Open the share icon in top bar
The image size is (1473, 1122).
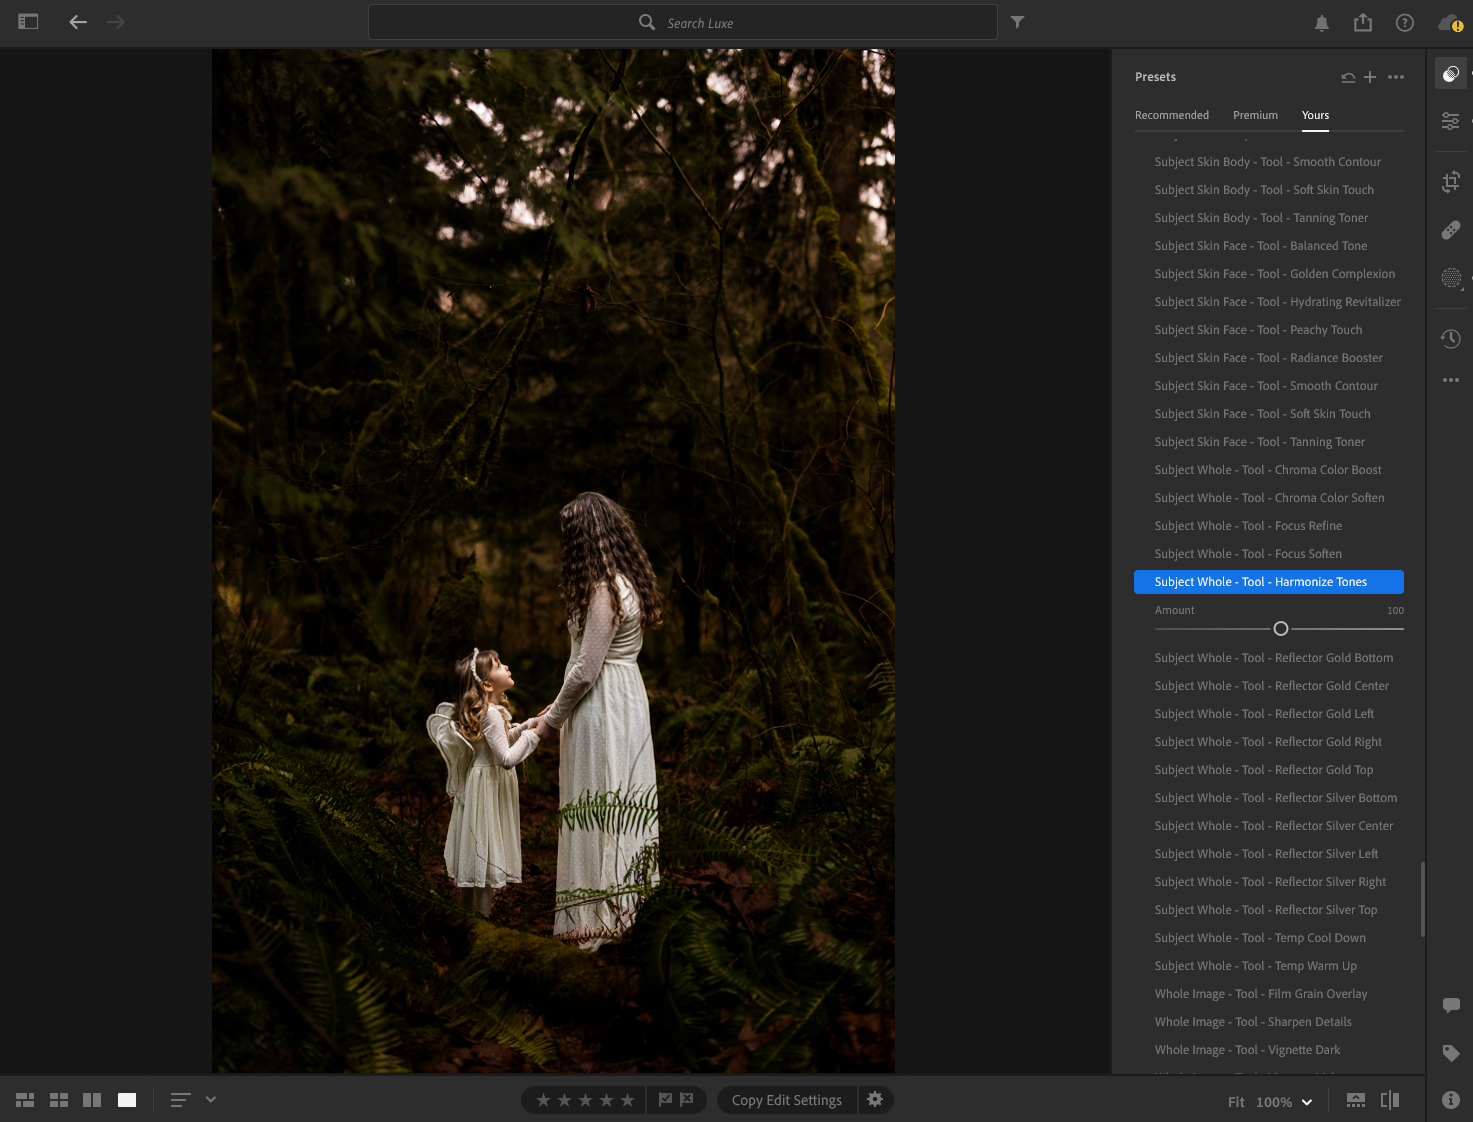tap(1363, 23)
